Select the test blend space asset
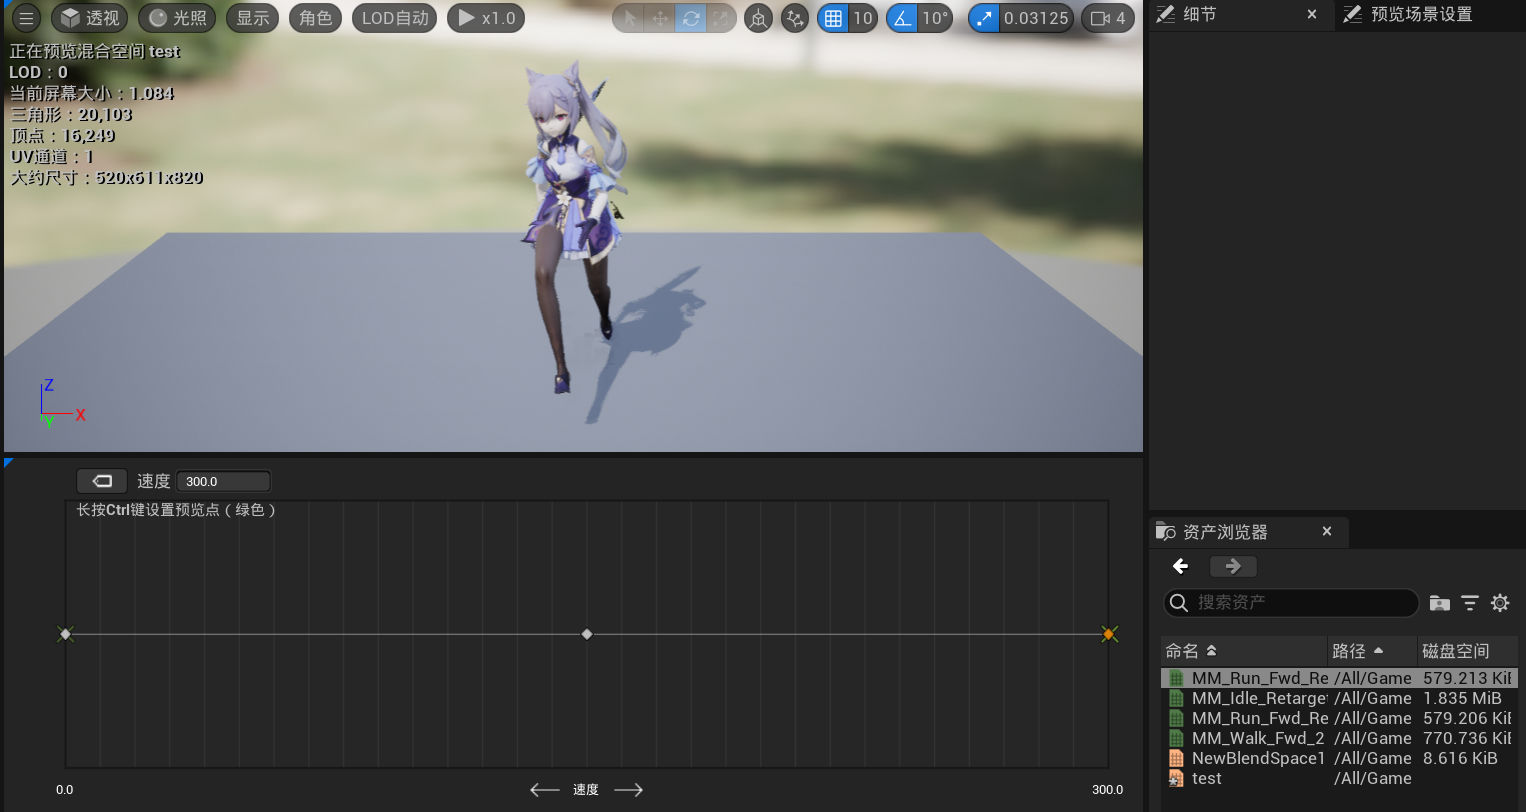Viewport: 1526px width, 812px height. click(1339, 778)
